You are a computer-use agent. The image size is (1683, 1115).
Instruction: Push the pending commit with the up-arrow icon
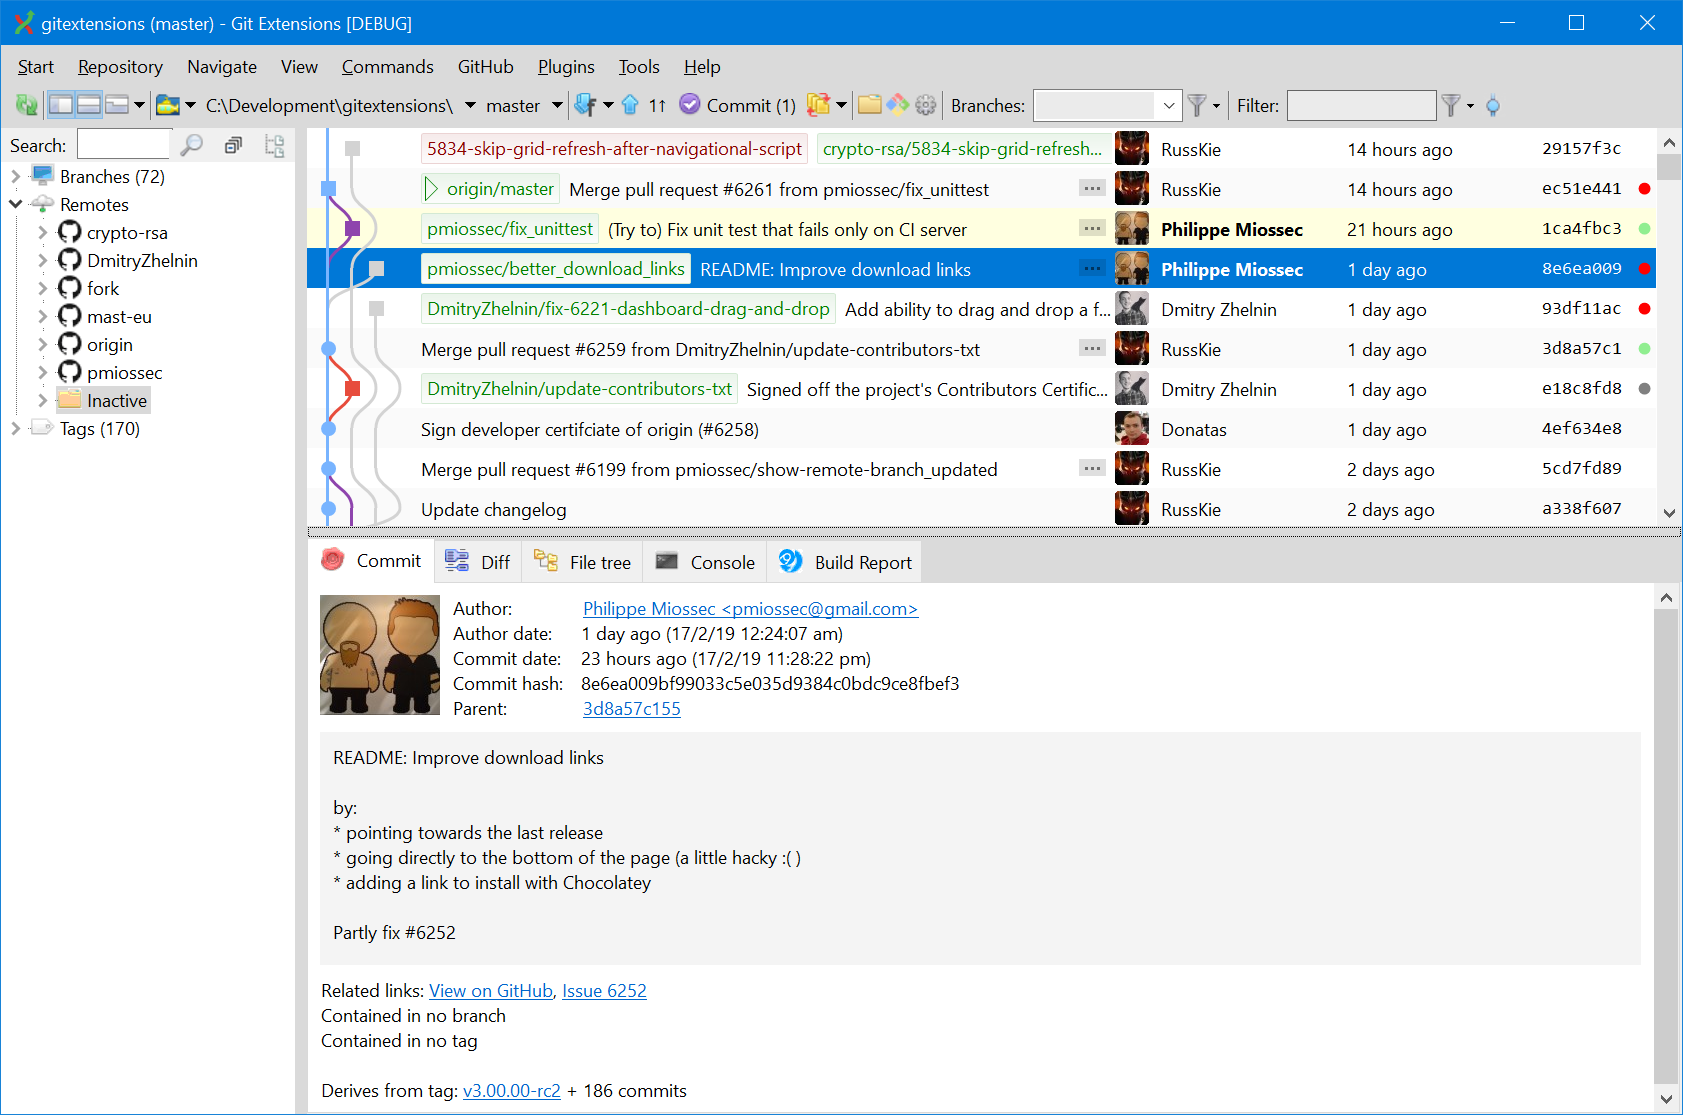click(x=630, y=105)
